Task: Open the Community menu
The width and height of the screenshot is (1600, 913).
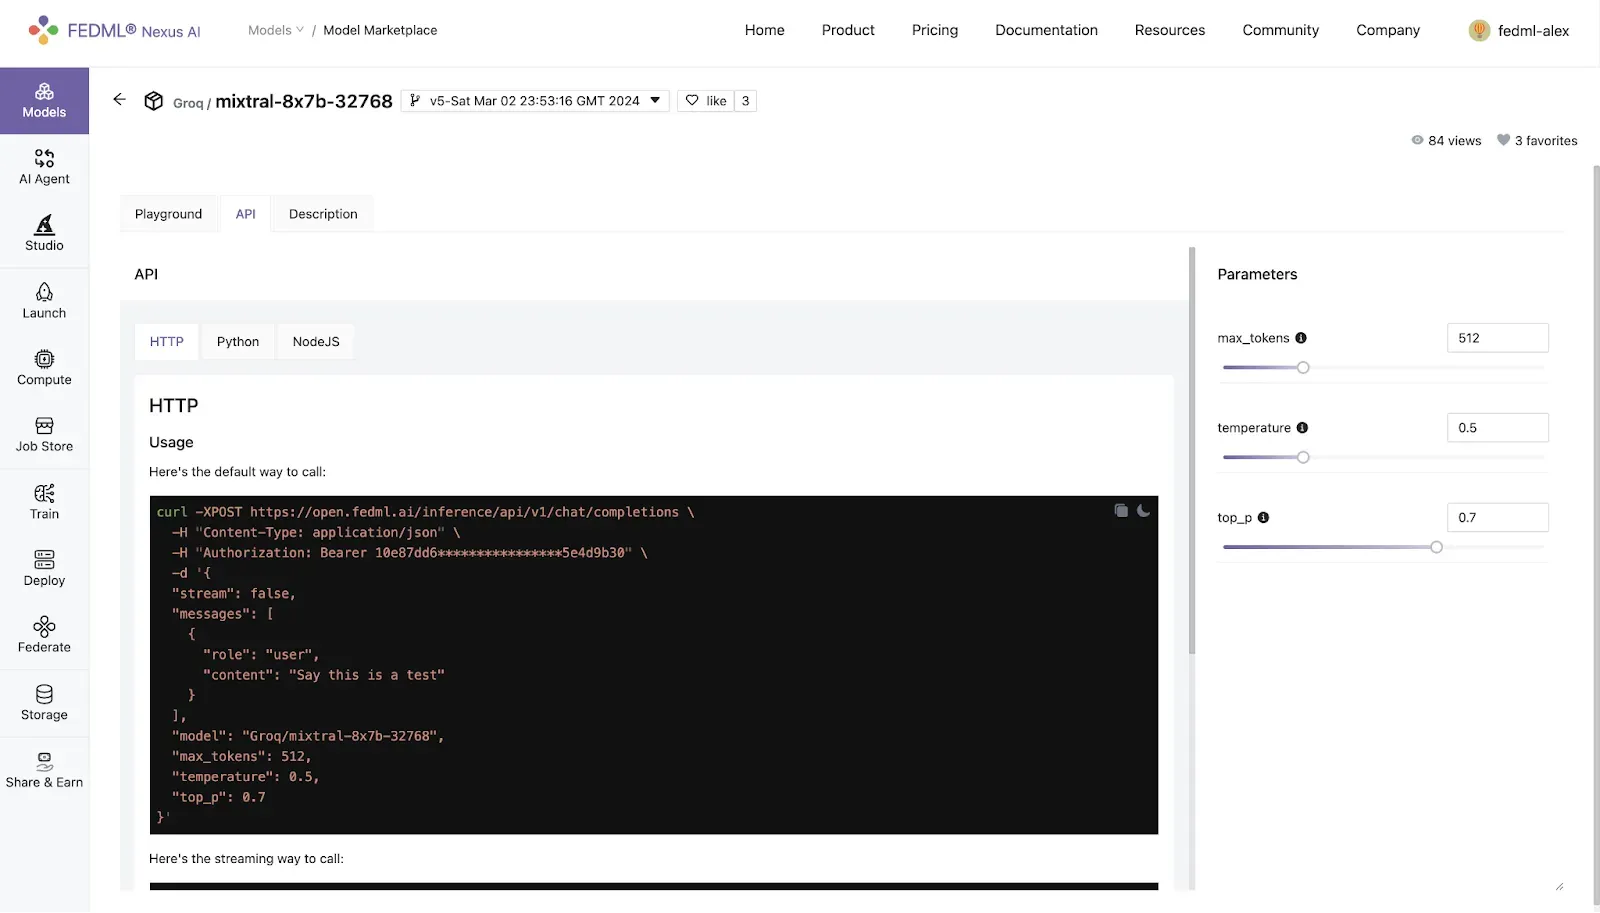Action: coord(1281,31)
